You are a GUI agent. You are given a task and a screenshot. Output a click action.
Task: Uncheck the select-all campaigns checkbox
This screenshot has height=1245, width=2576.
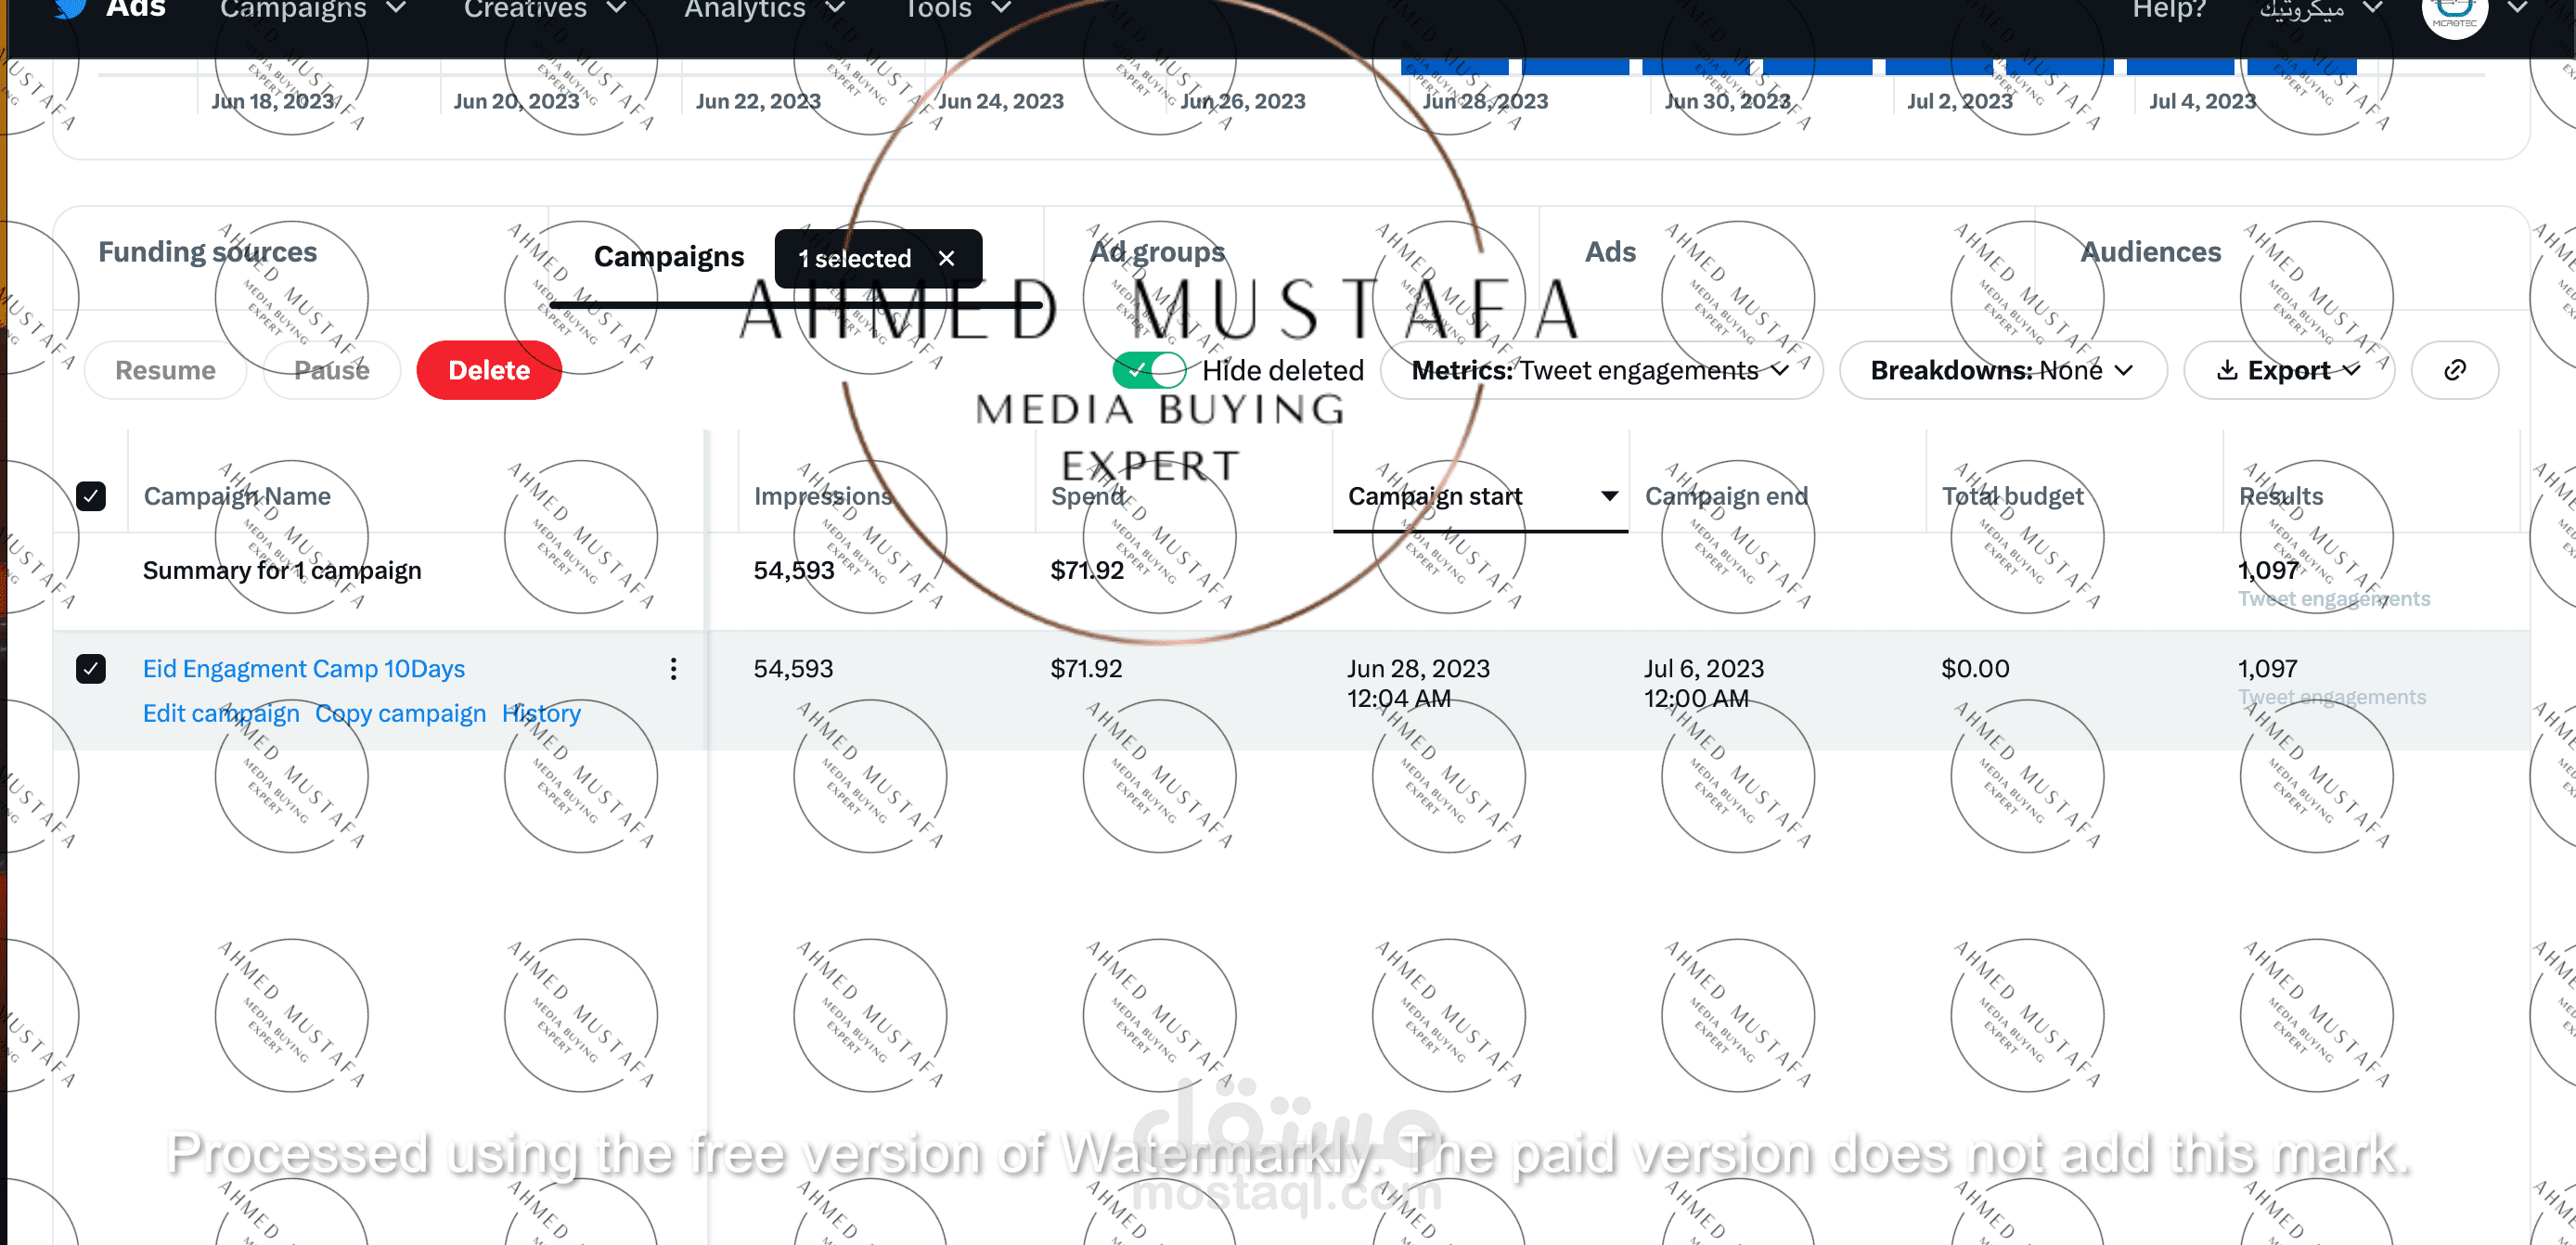click(91, 496)
